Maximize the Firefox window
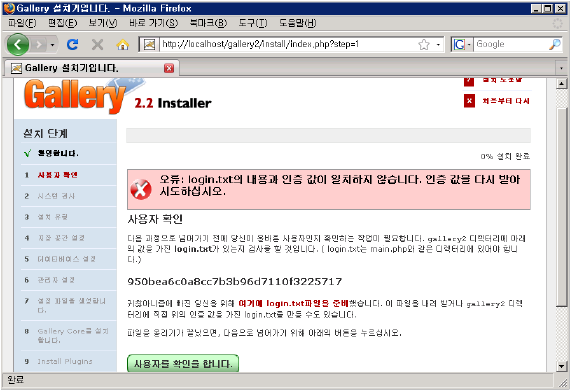Image resolution: width=570 pixels, height=390 pixels. point(547,8)
